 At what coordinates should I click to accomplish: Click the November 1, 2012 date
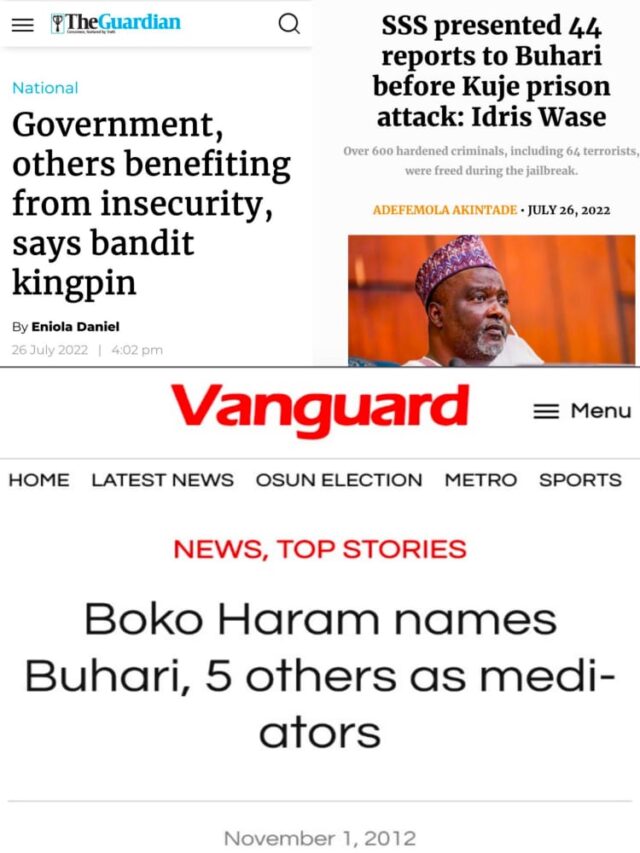click(x=320, y=838)
